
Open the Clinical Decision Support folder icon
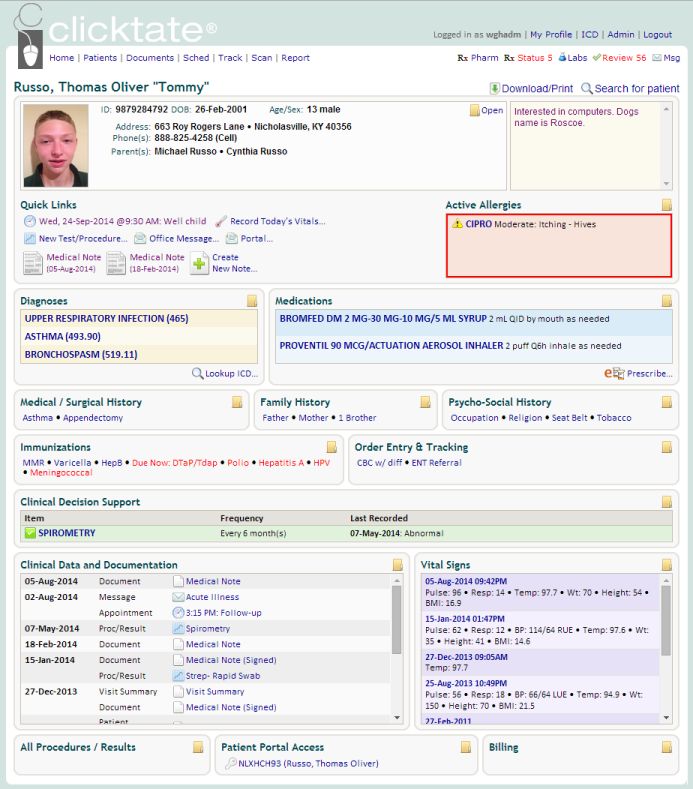(x=667, y=502)
